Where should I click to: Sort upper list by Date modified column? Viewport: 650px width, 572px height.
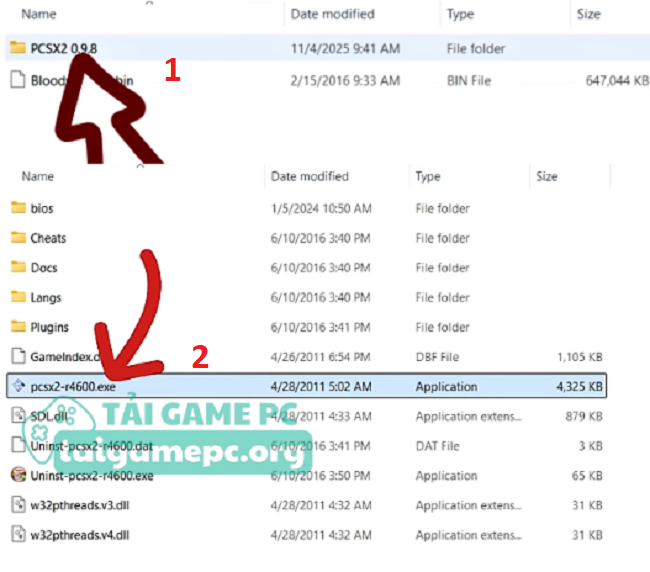[x=332, y=14]
